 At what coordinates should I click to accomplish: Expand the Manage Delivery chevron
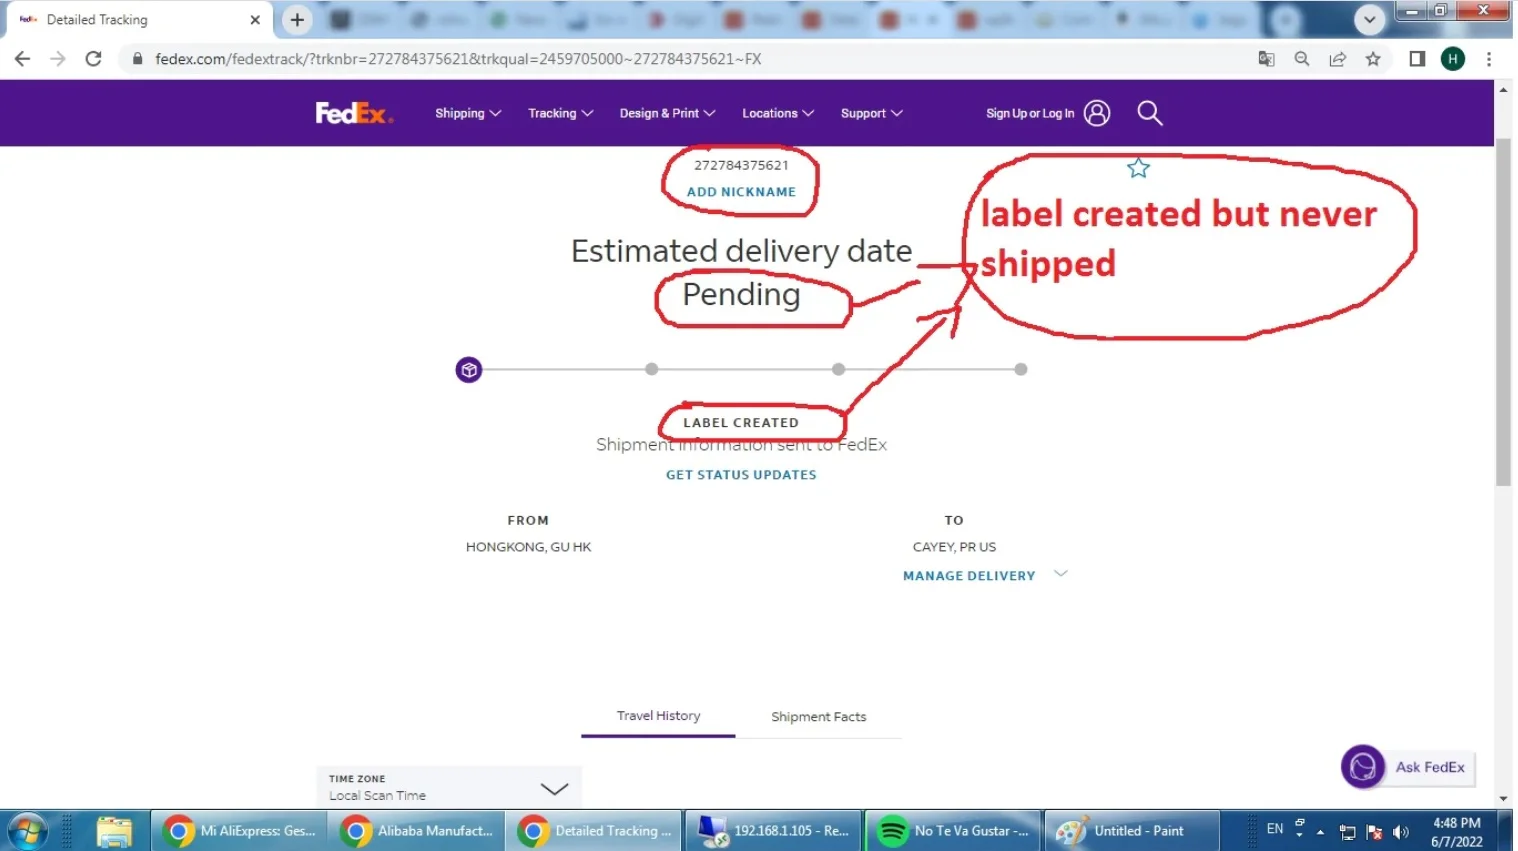[1061, 574]
